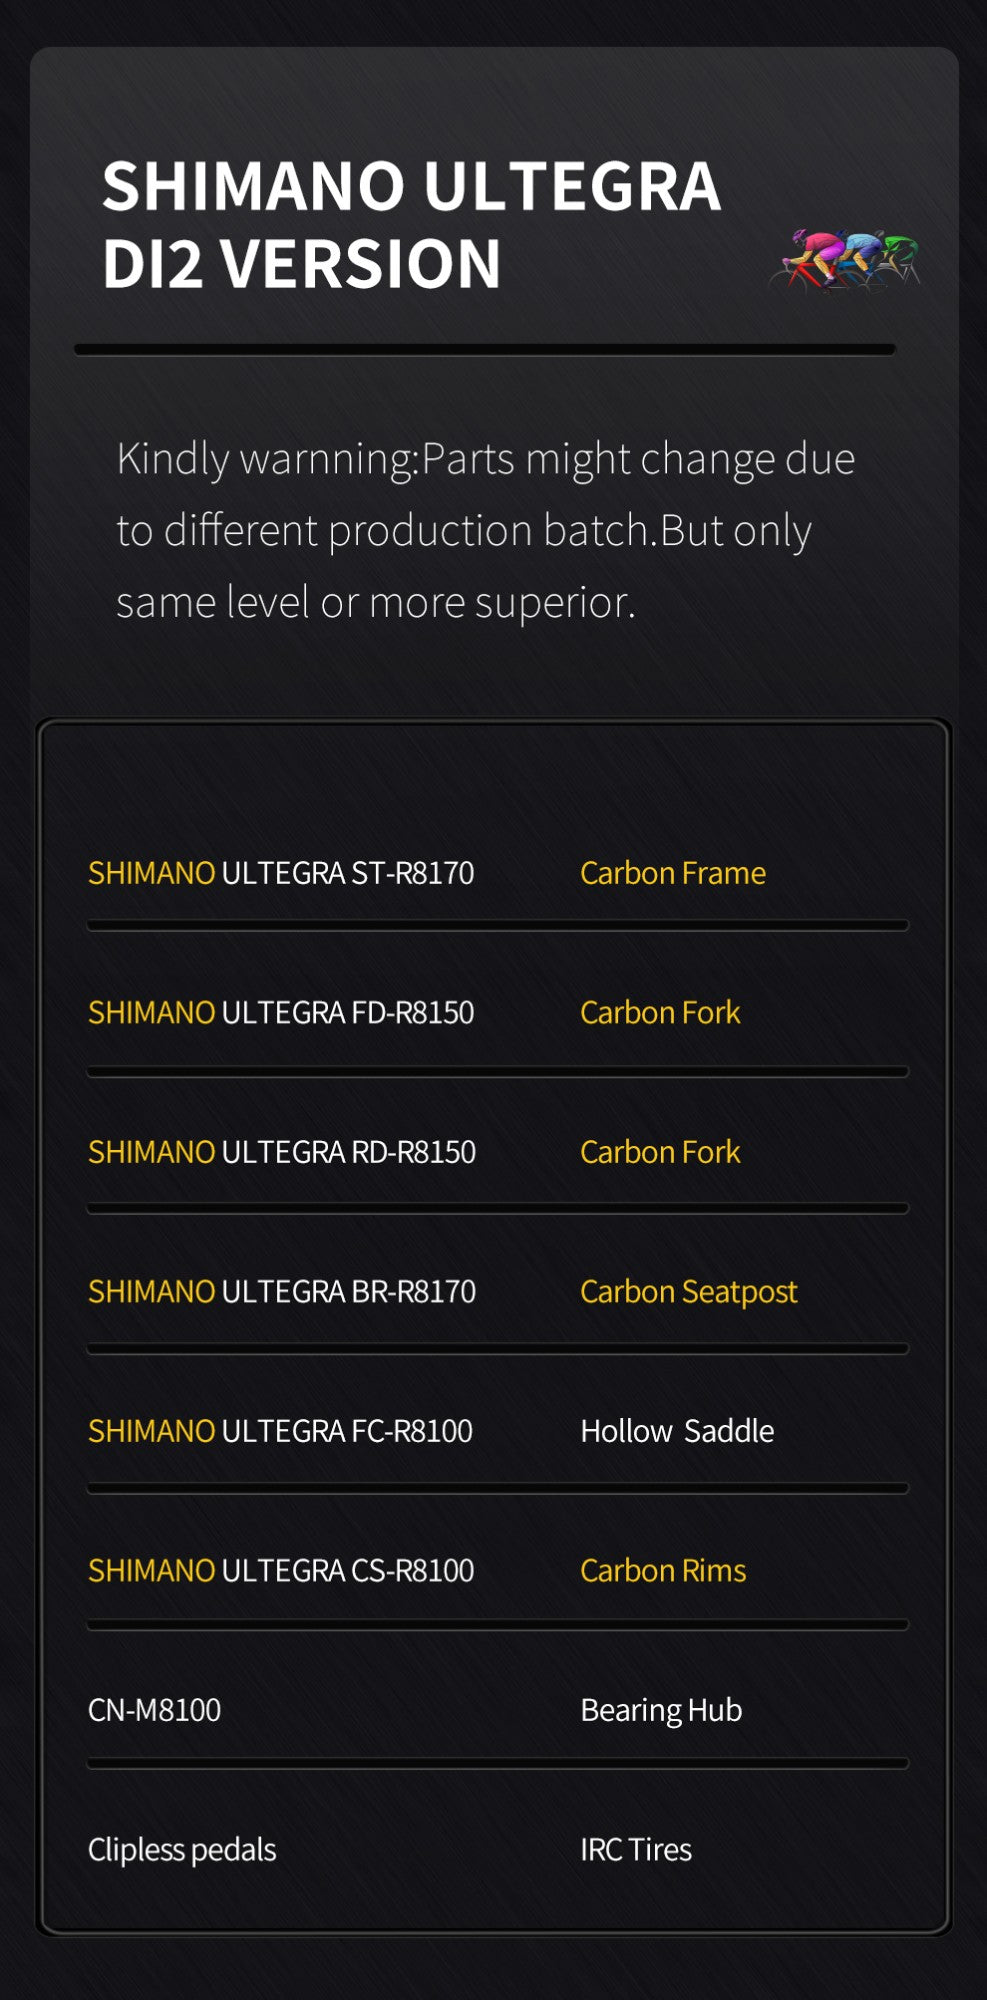The width and height of the screenshot is (987, 2000).
Task: Click the Carbon Frame label
Action: 673,873
